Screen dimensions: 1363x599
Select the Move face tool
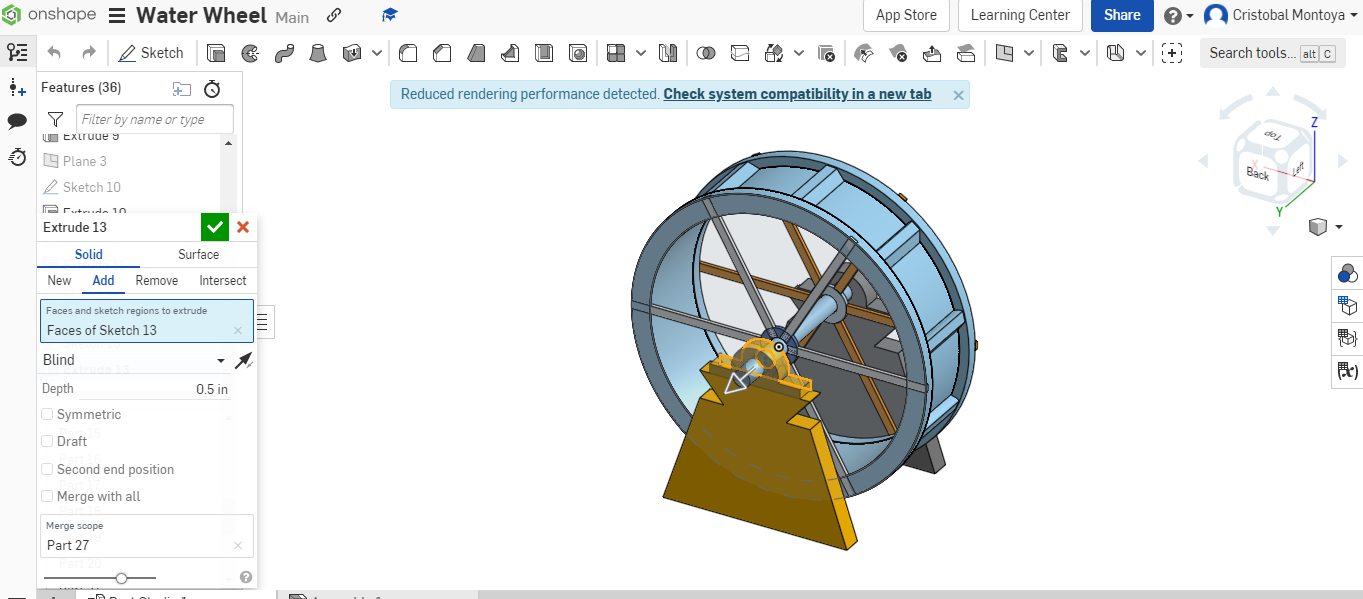tap(932, 53)
